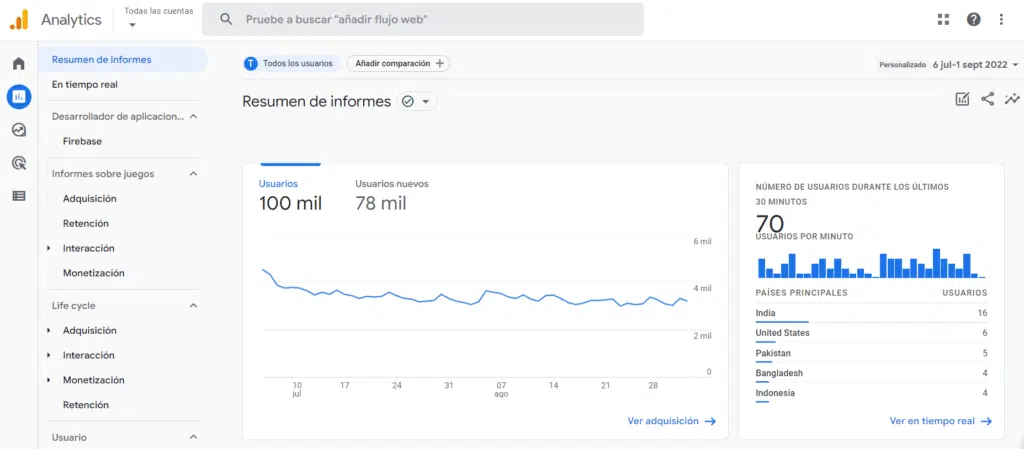Click the Pakistan country row

[x=871, y=354]
